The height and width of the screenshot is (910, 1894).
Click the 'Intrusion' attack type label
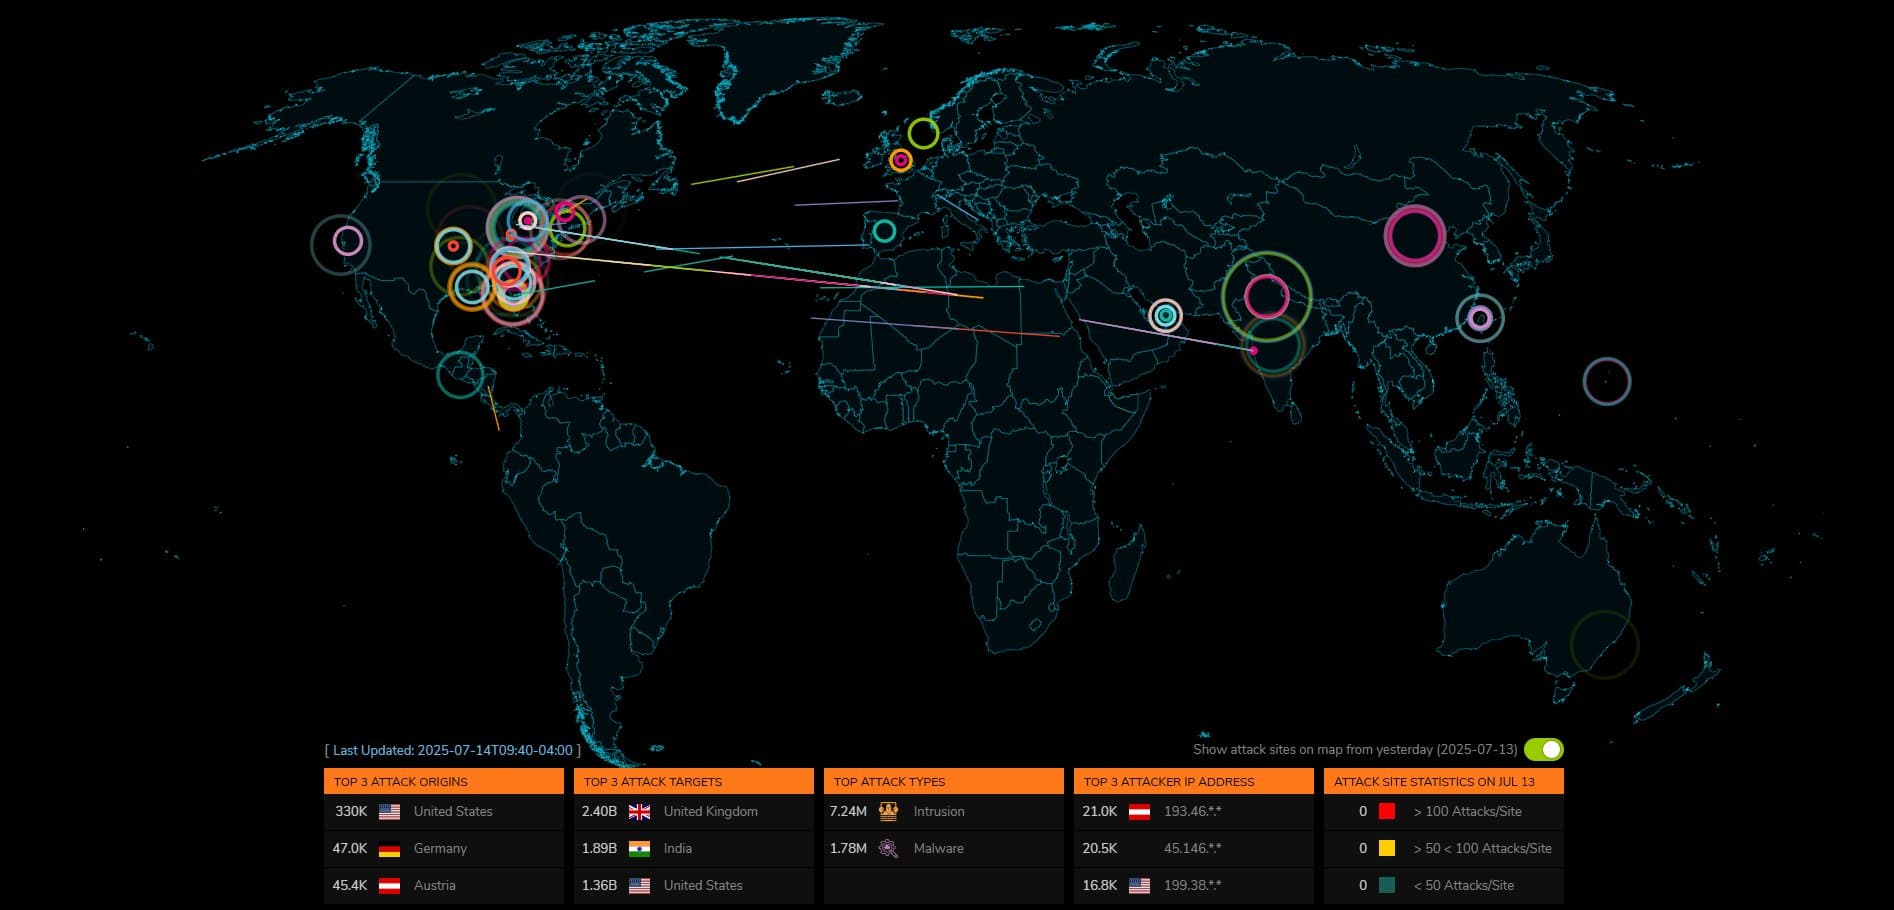[939, 811]
